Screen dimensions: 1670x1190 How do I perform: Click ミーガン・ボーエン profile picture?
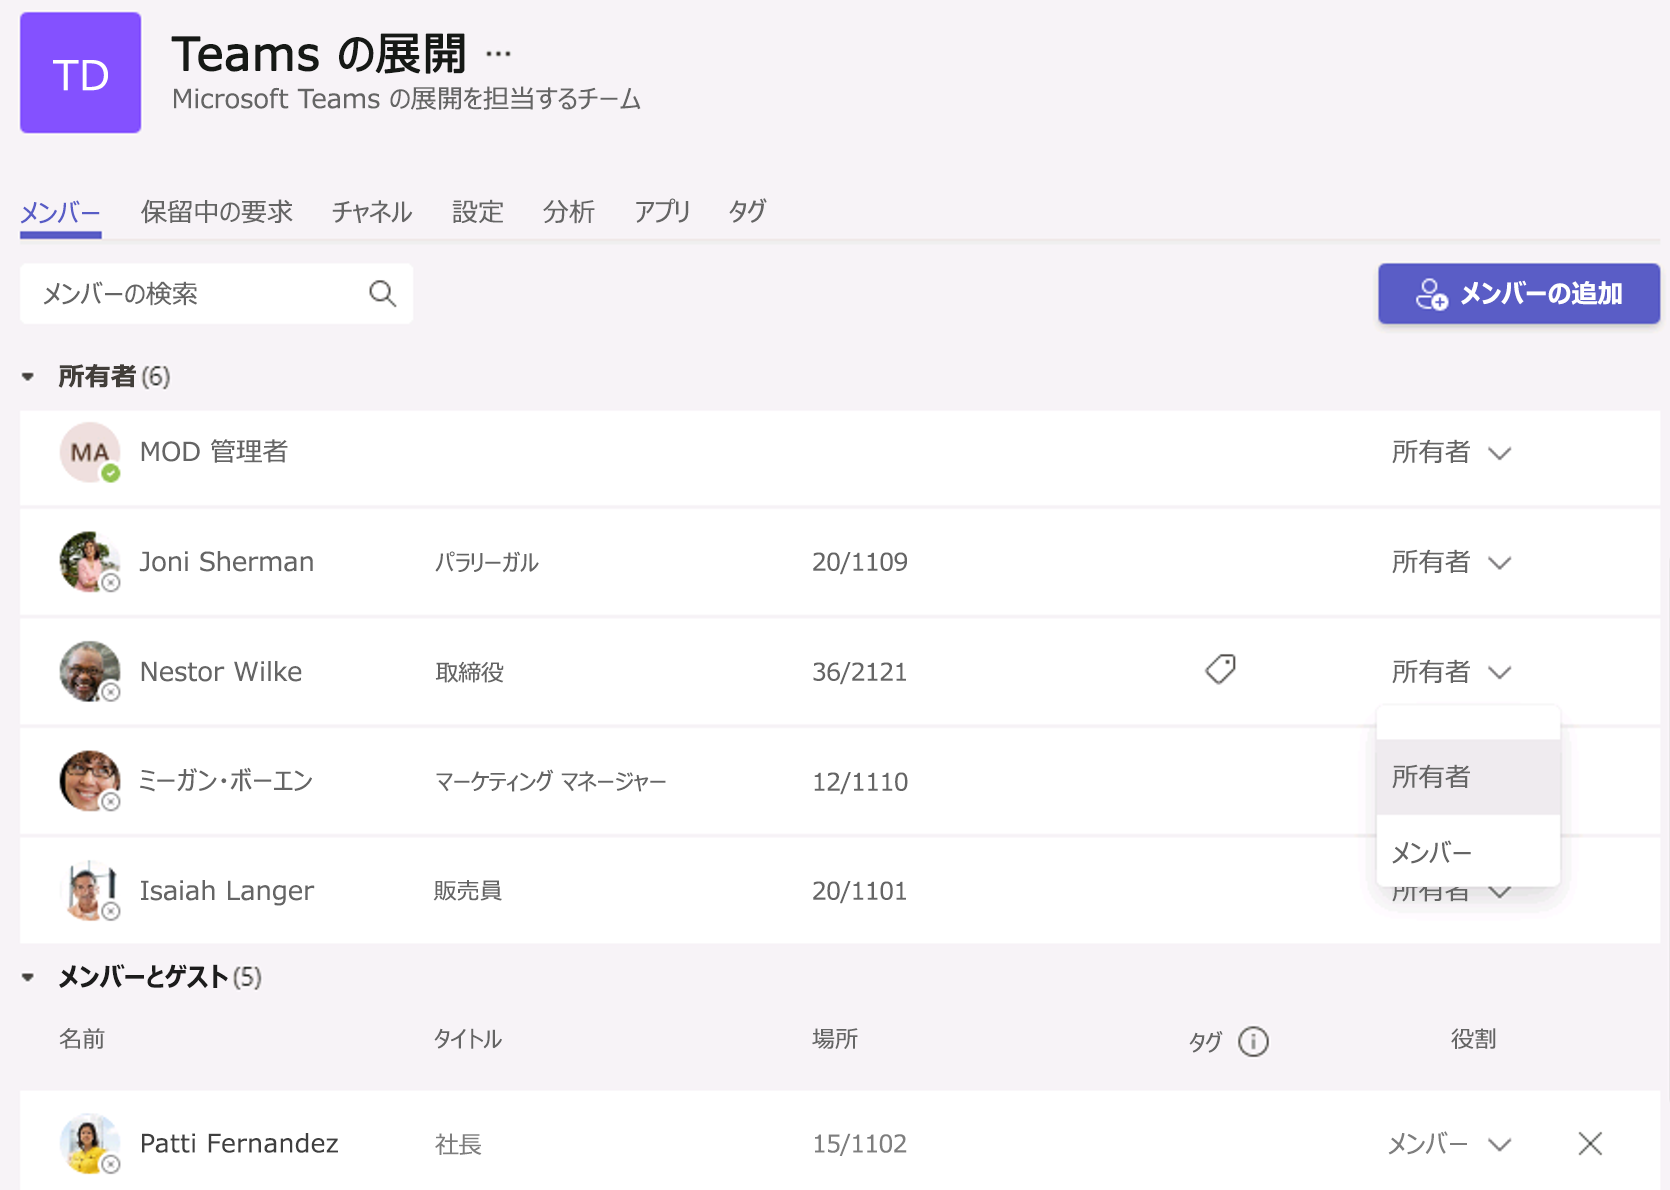[x=90, y=781]
